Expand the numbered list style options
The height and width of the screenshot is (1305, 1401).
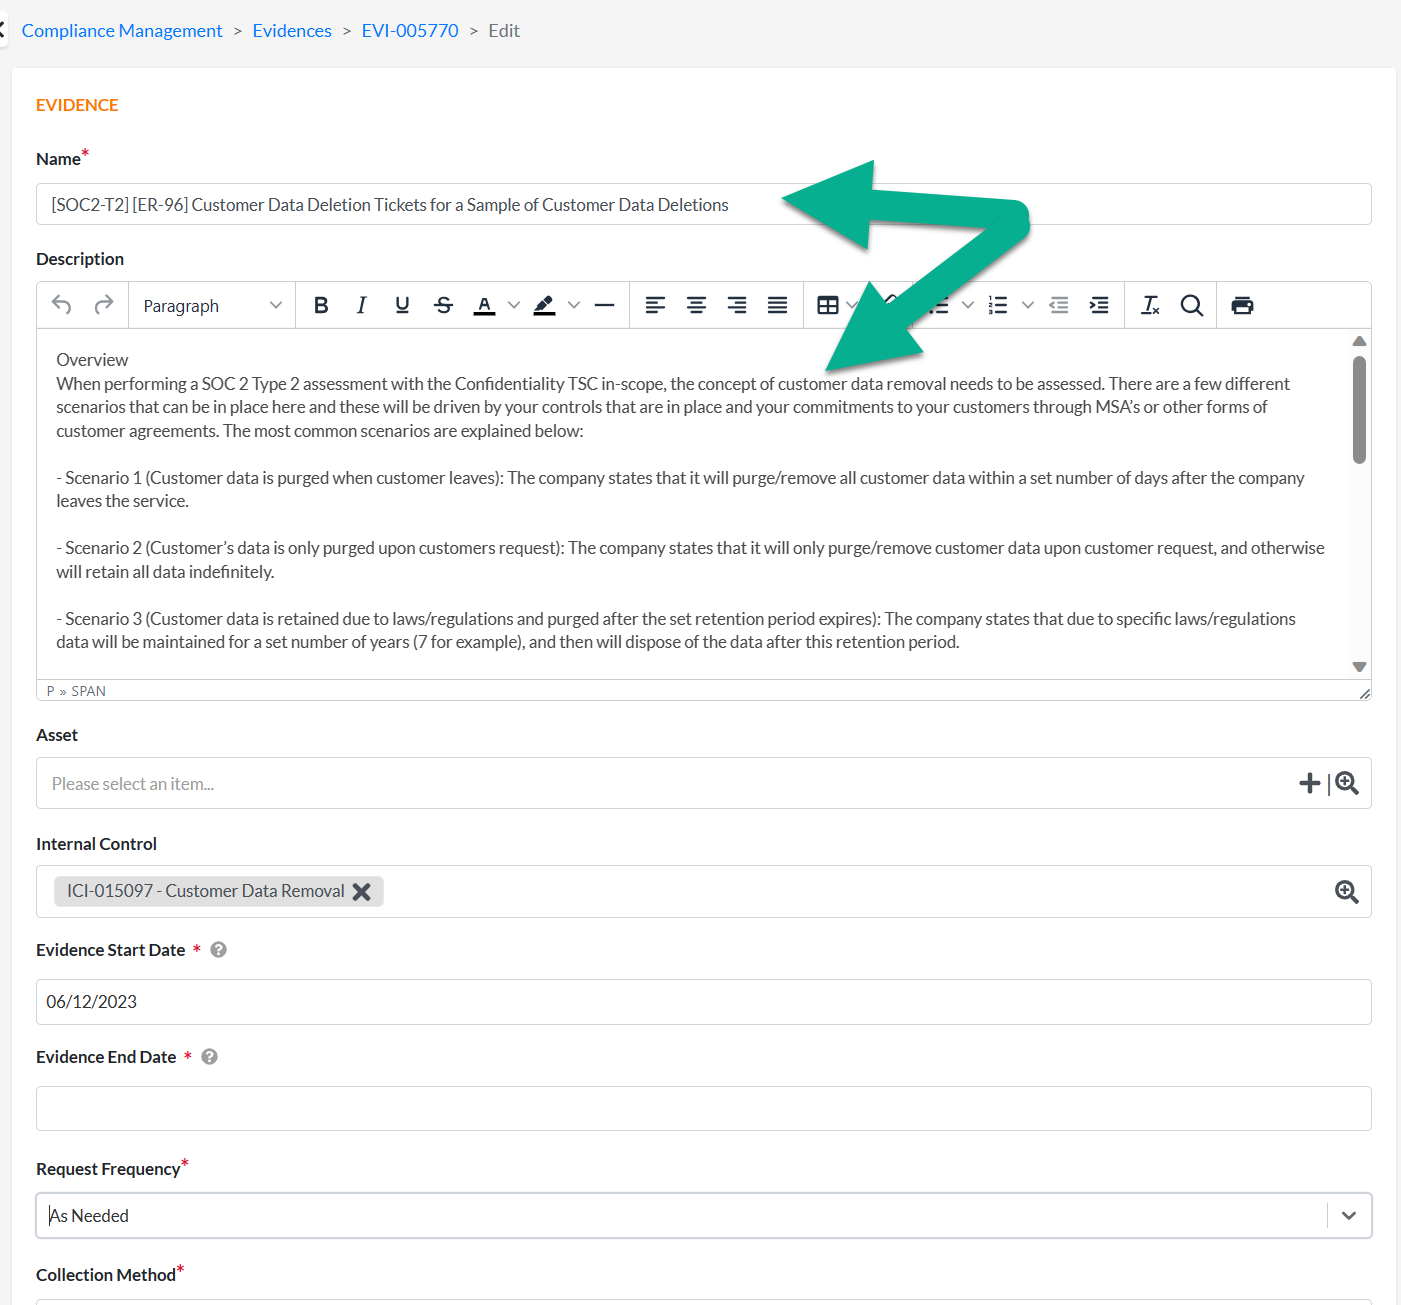1028,305
